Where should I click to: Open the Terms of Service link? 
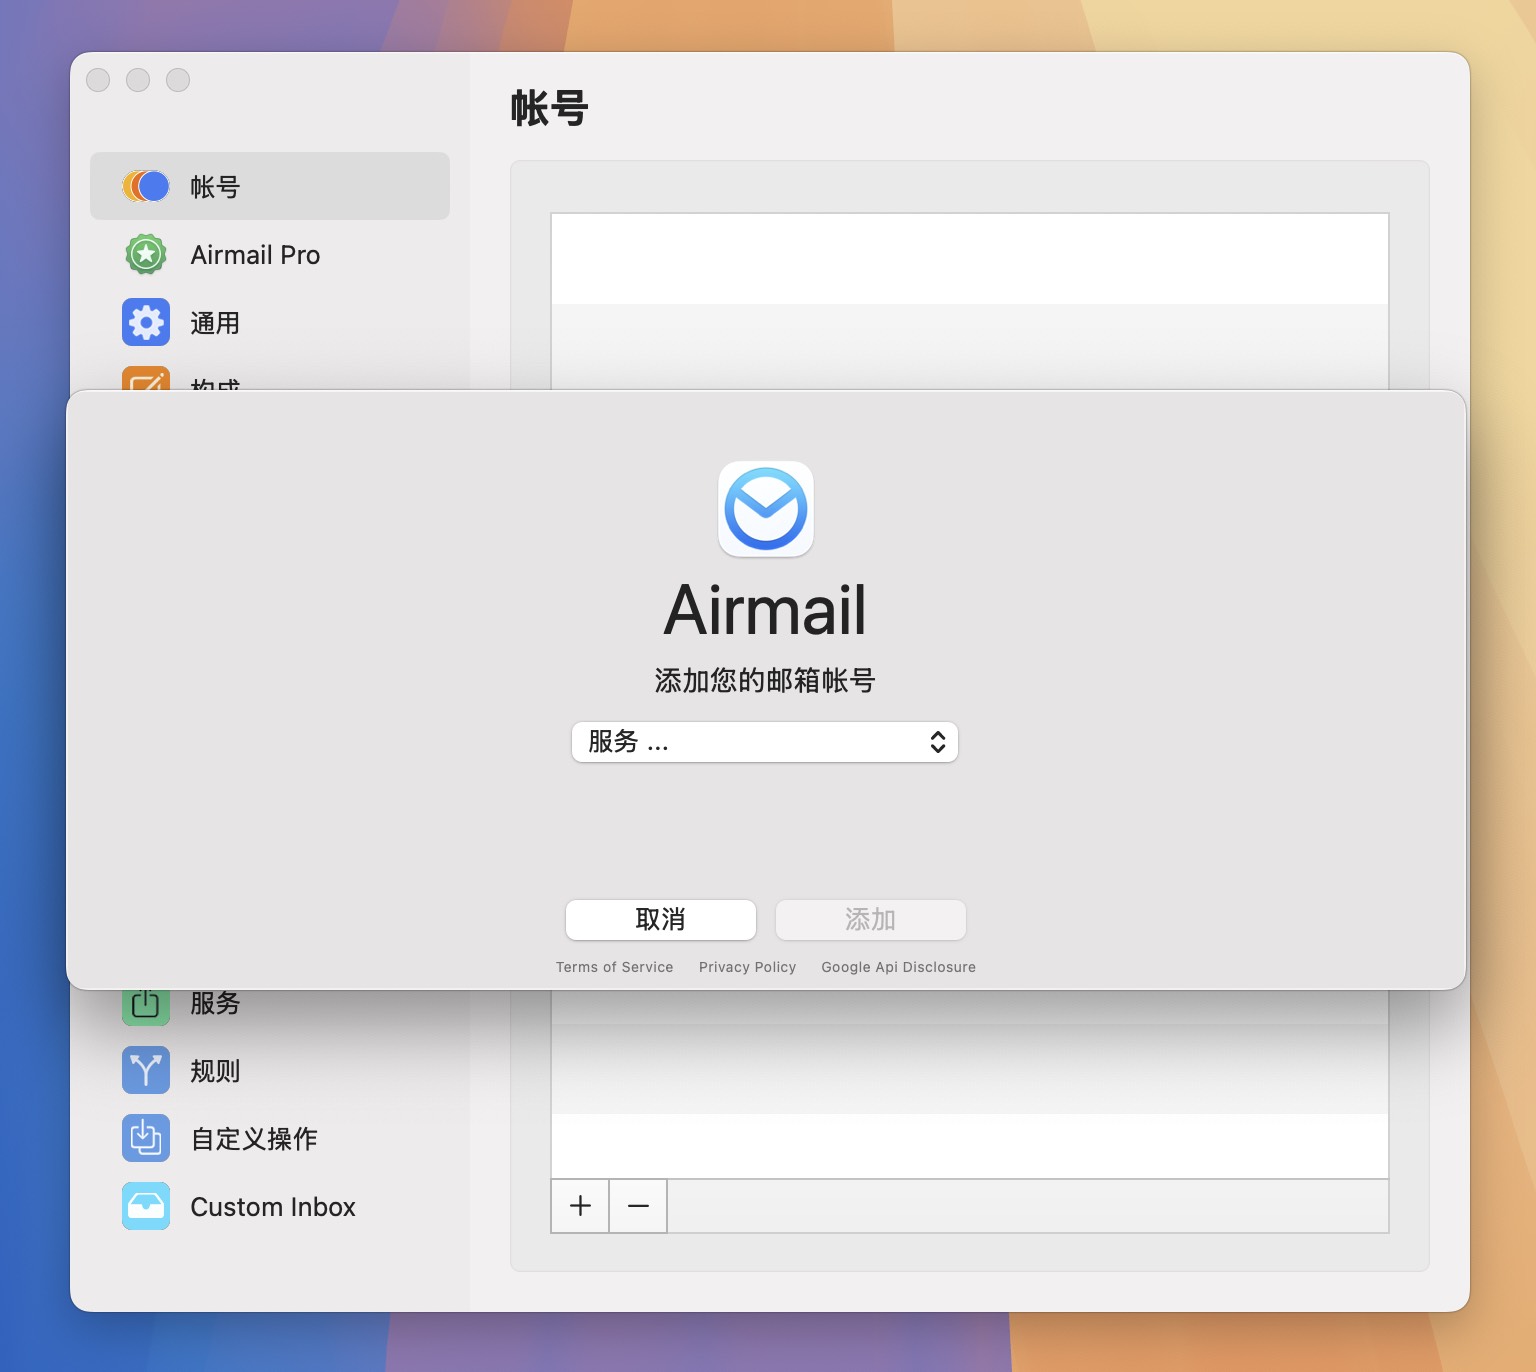pyautogui.click(x=615, y=966)
